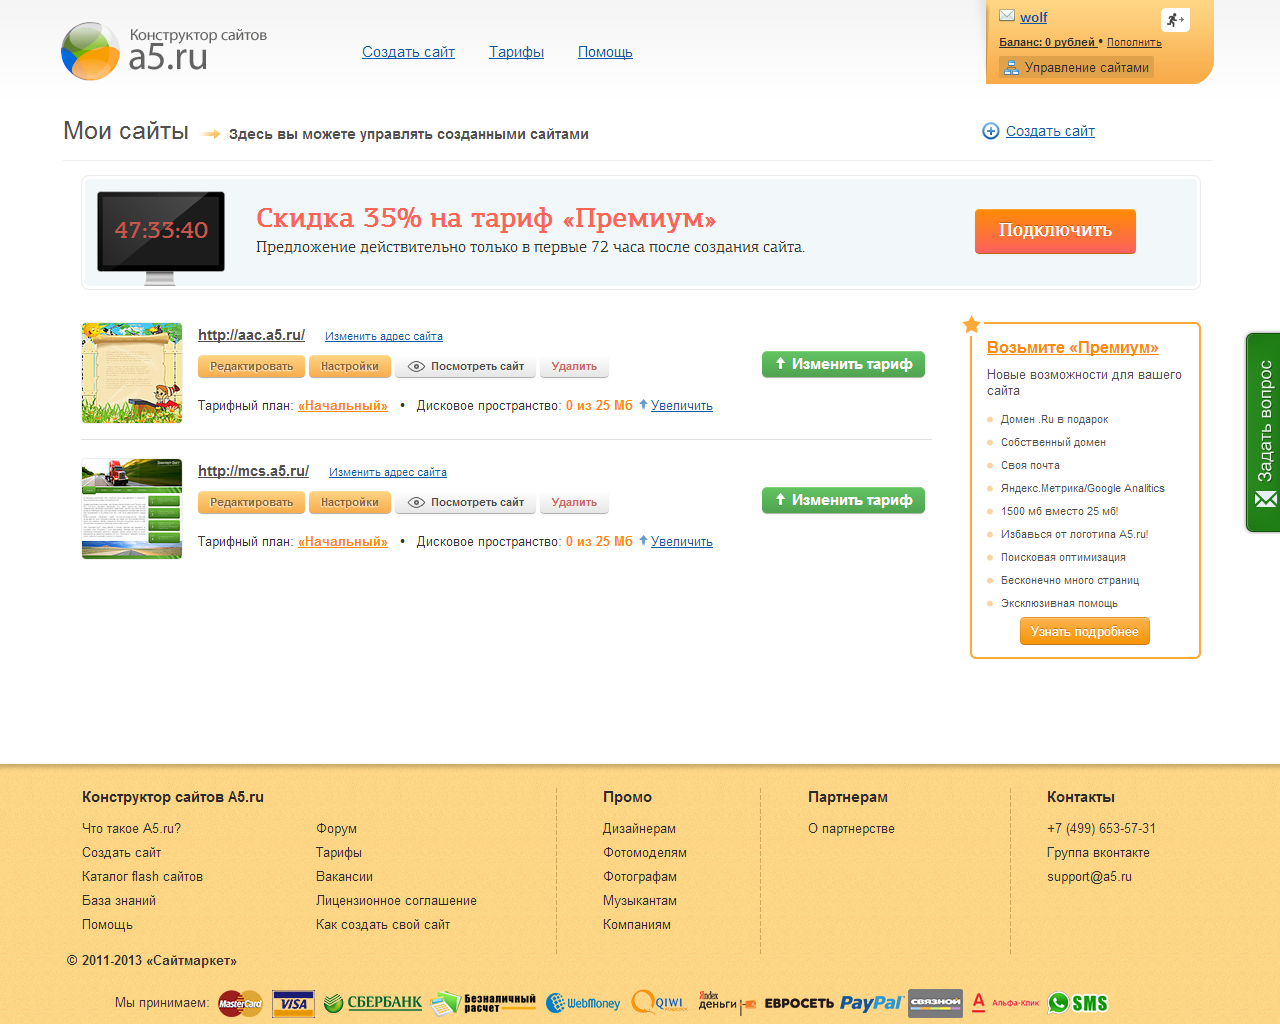Click Удалить for mcs.a5.ru

pyautogui.click(x=574, y=503)
